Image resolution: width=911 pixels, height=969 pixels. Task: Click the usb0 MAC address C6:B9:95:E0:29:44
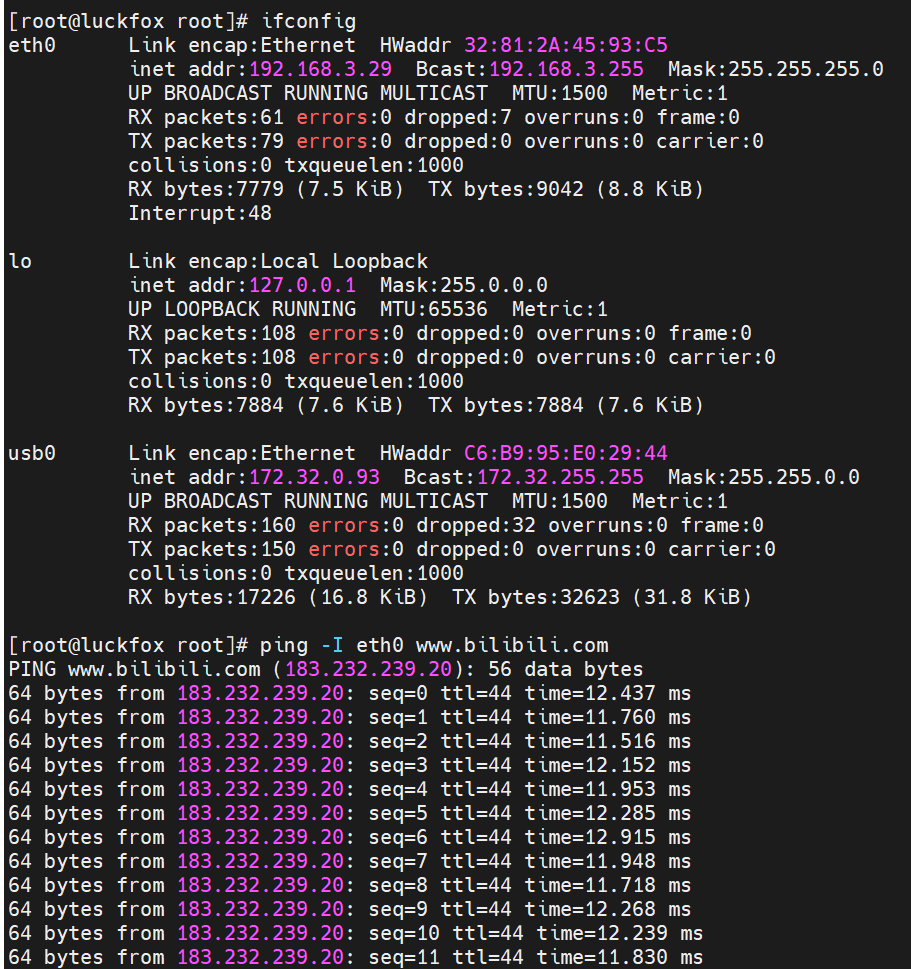(566, 453)
